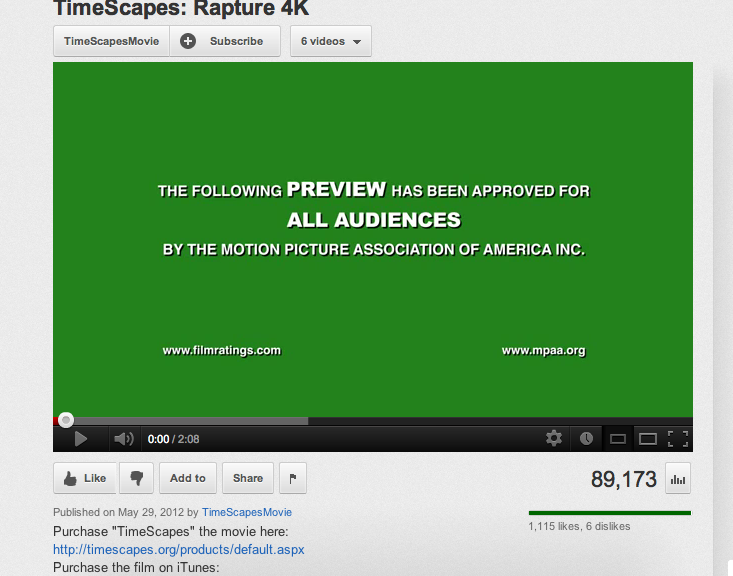Click the green video frame
This screenshot has width=733, height=576.
pyautogui.click(x=373, y=239)
